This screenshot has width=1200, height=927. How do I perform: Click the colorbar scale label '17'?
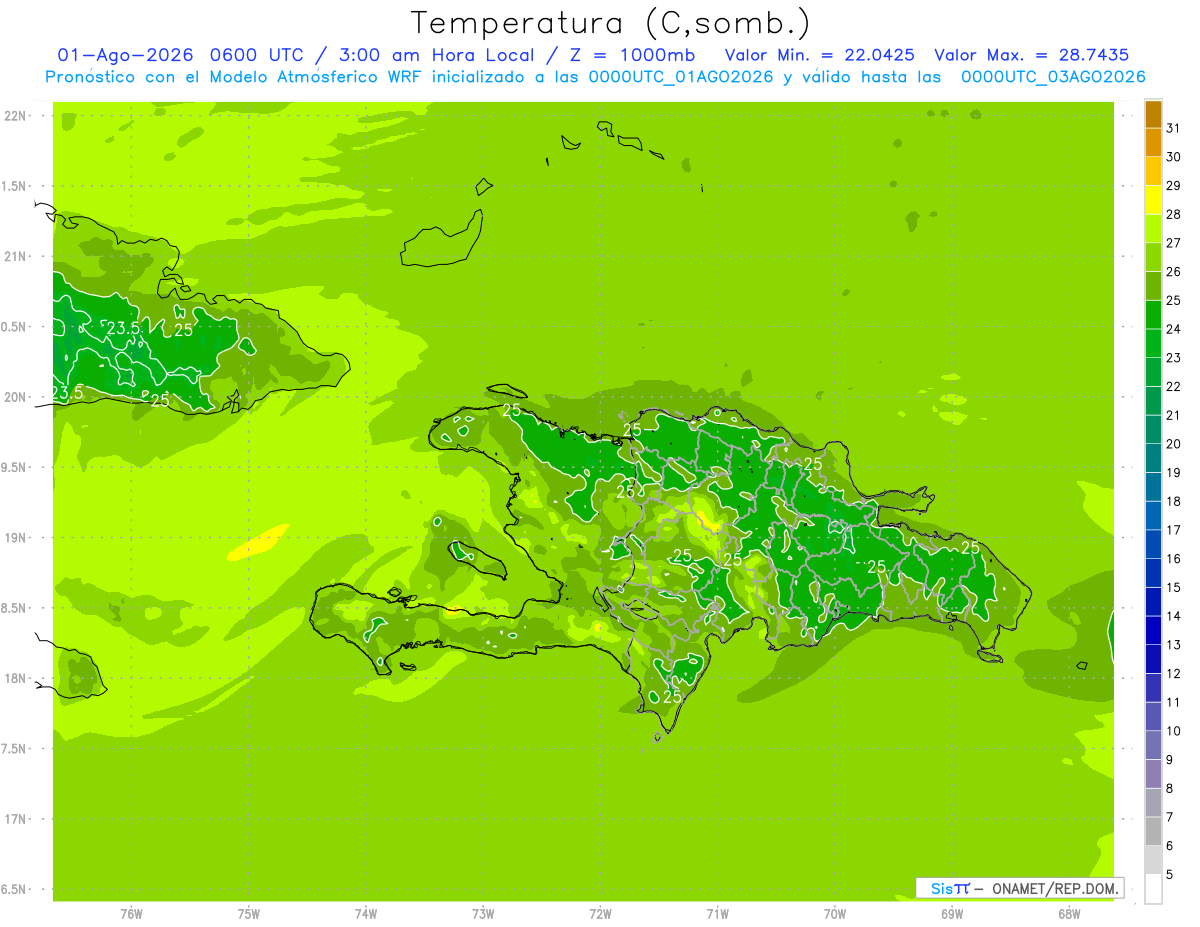(x=1174, y=530)
